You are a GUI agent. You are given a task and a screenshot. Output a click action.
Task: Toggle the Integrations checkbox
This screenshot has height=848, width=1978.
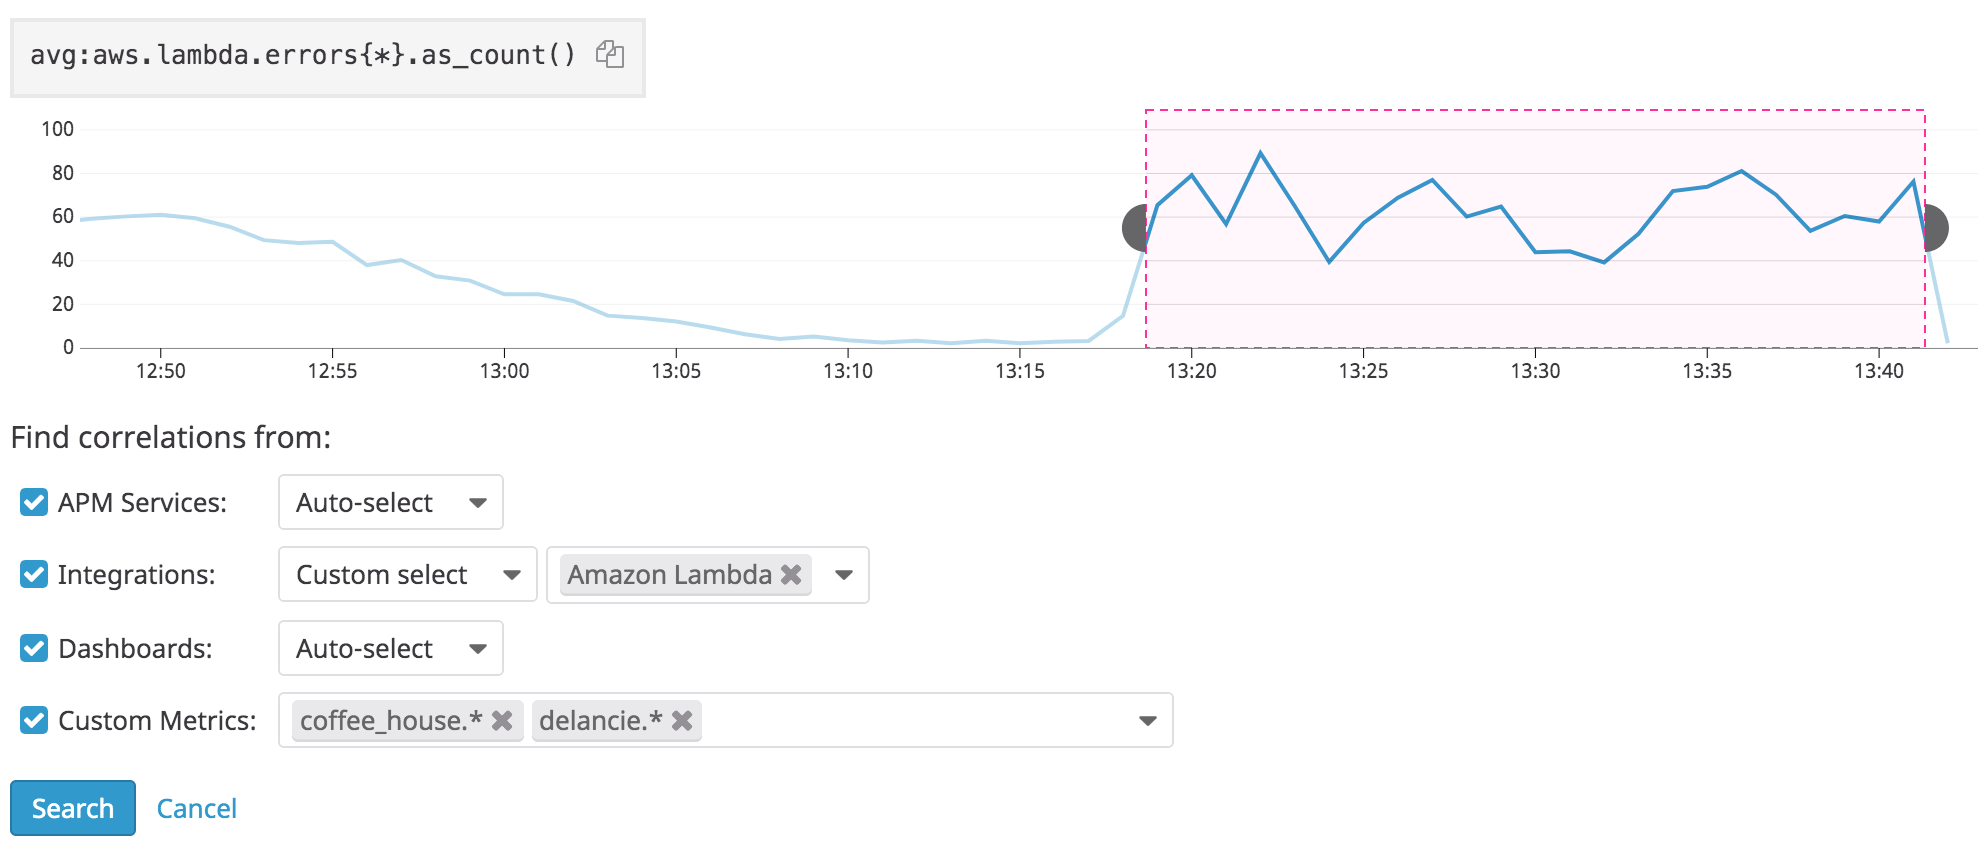point(34,575)
